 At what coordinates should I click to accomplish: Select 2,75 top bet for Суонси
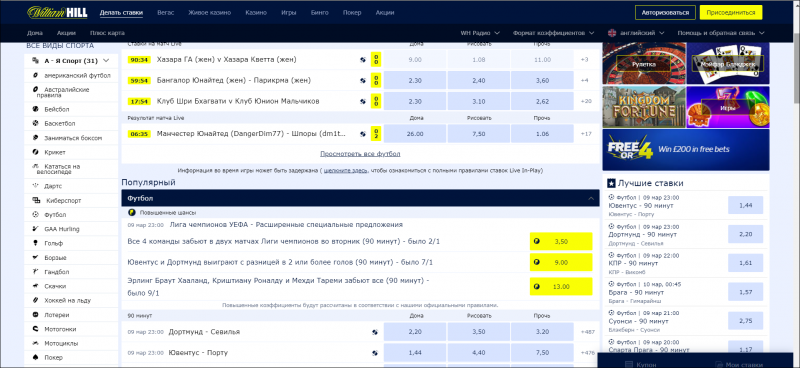click(745, 321)
